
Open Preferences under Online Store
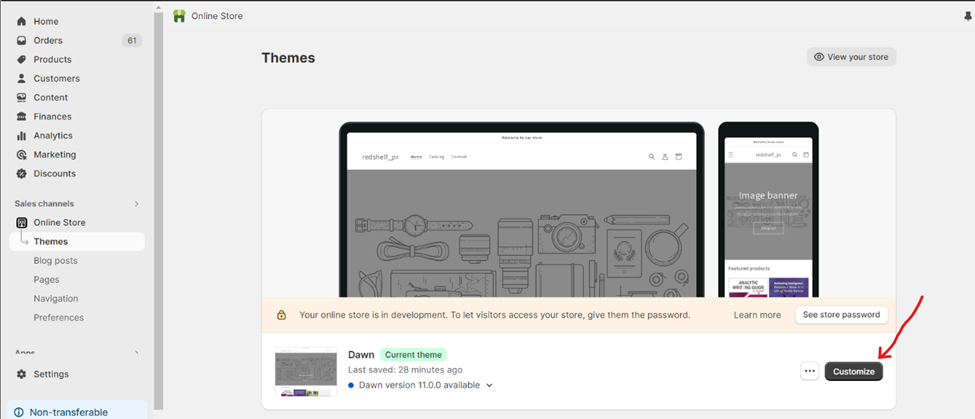coord(58,317)
